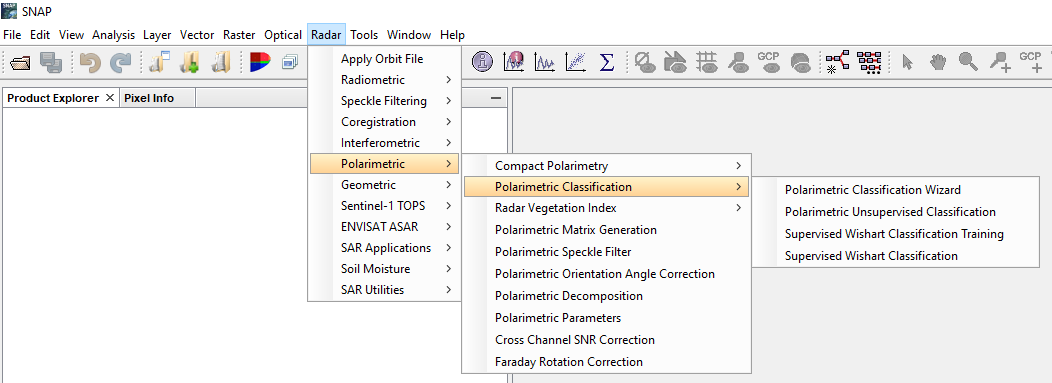The width and height of the screenshot is (1052, 383).
Task: Toggle the no-data overlay eye icon
Action: [x=645, y=62]
